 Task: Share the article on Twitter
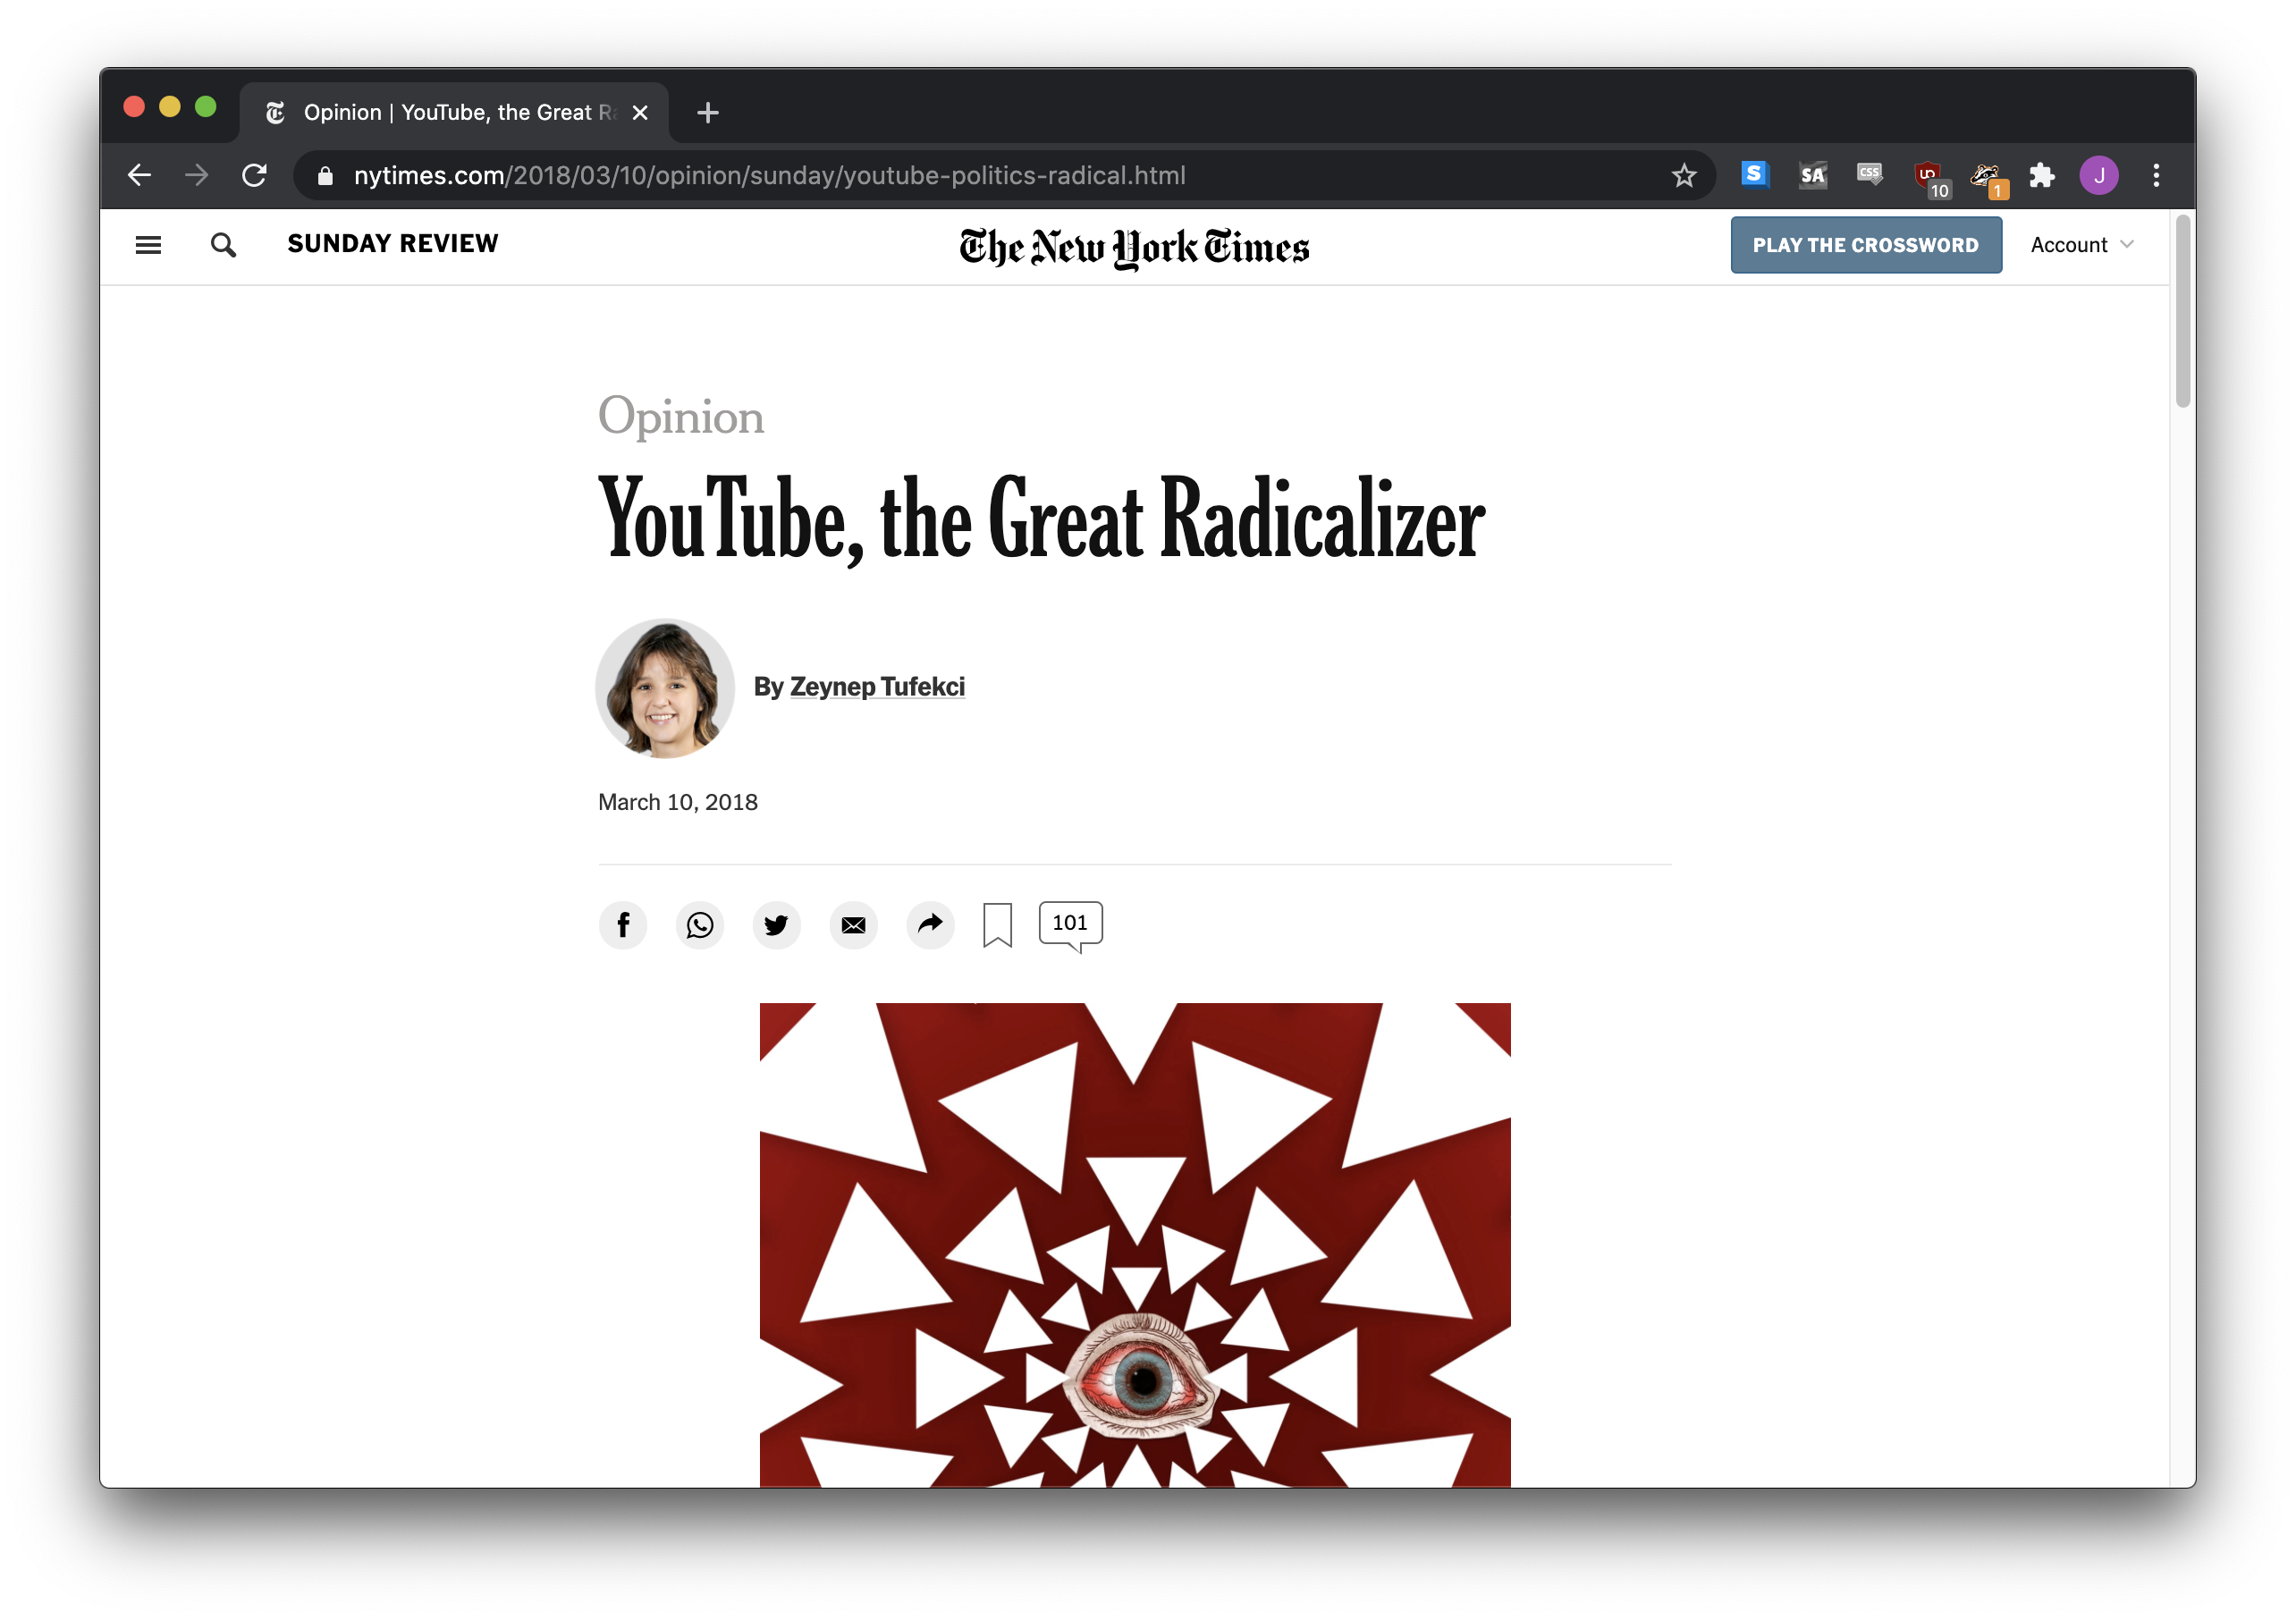point(777,925)
